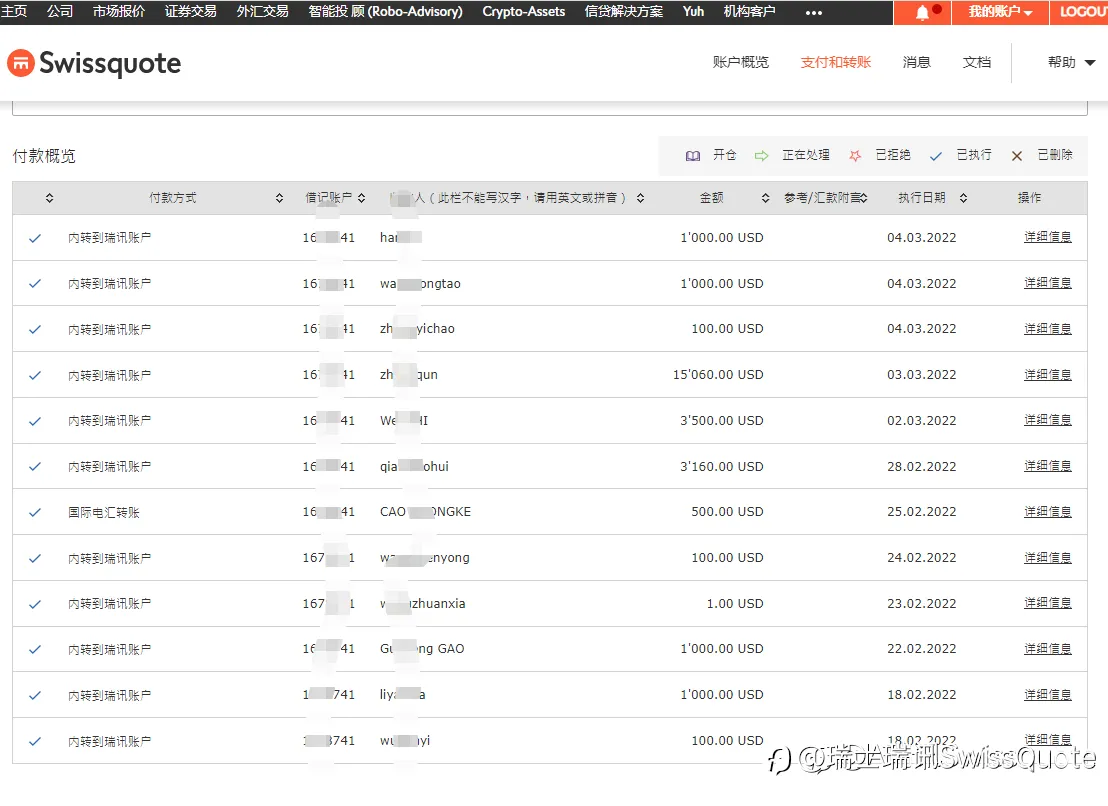Open the Crypto-Assets menu item
This screenshot has height=806, width=1108.
[524, 11]
